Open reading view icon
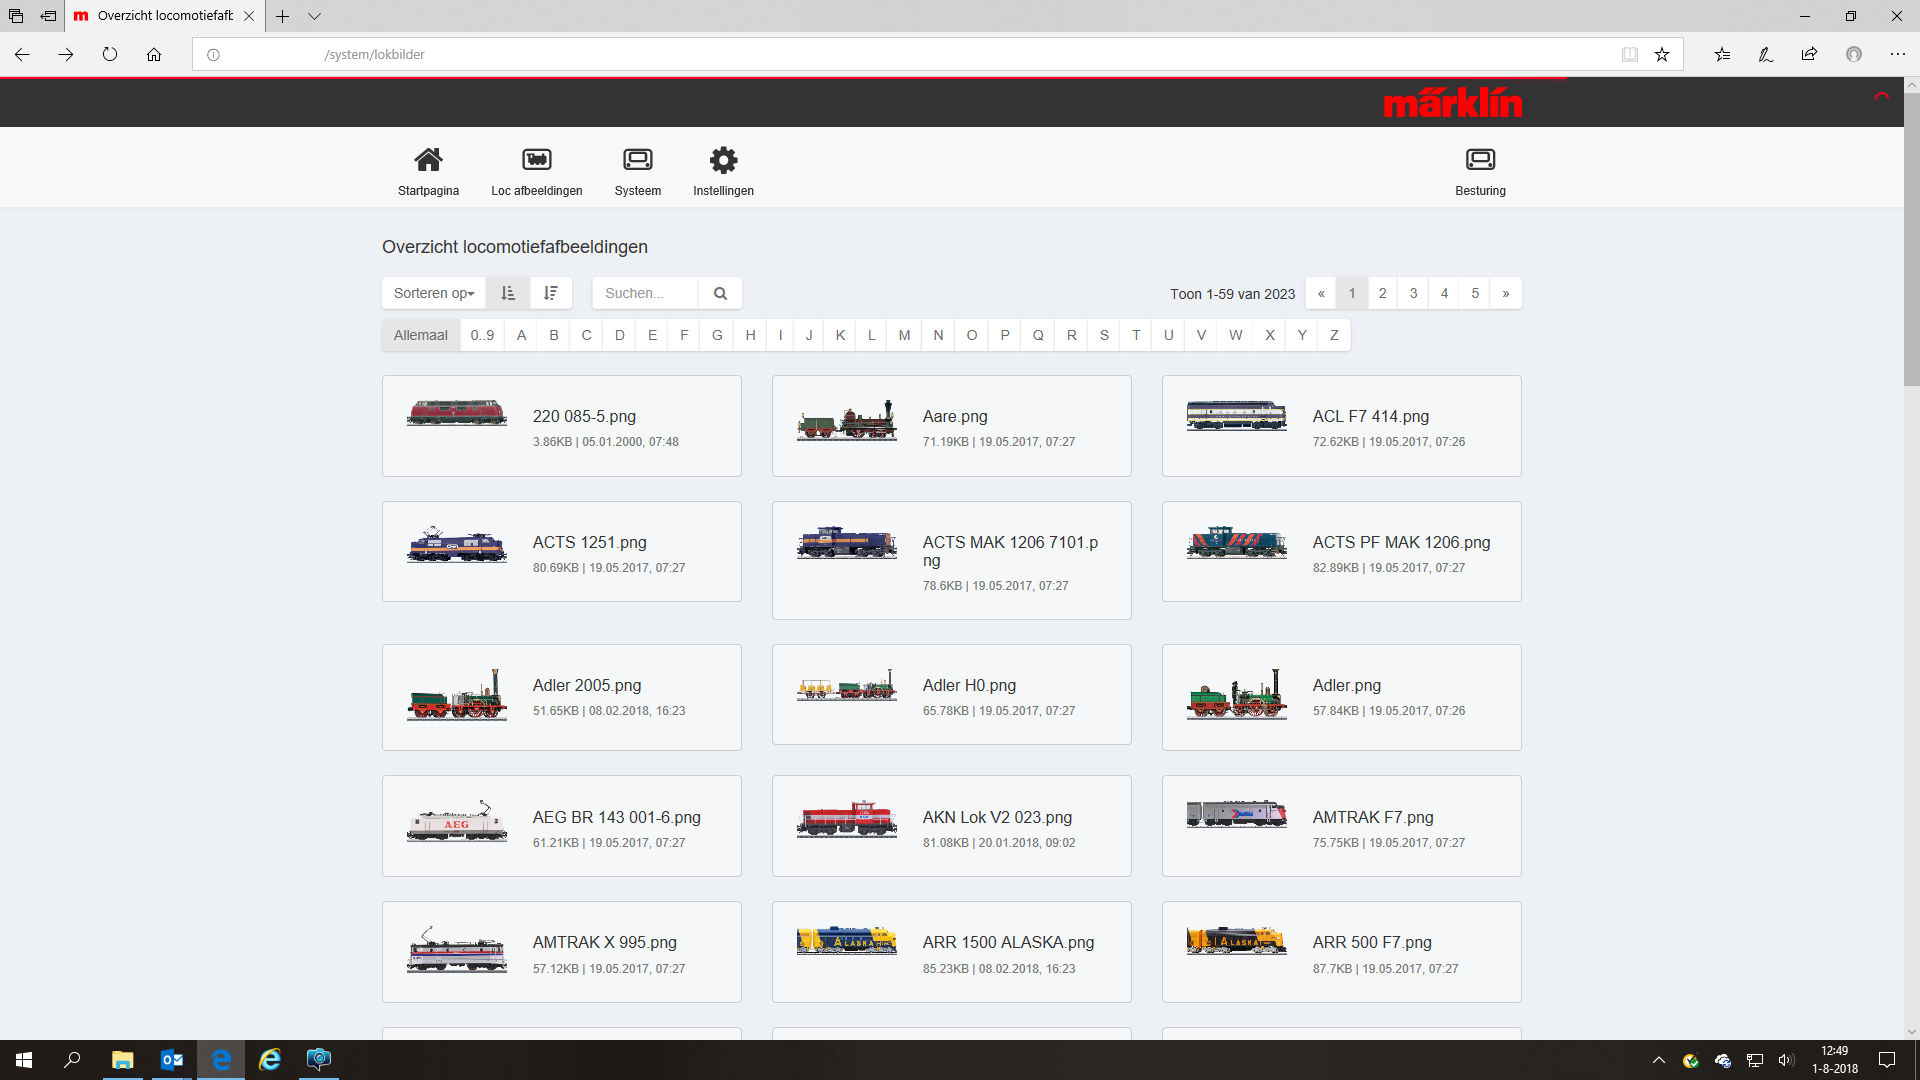The height and width of the screenshot is (1080, 1920). [x=1630, y=54]
